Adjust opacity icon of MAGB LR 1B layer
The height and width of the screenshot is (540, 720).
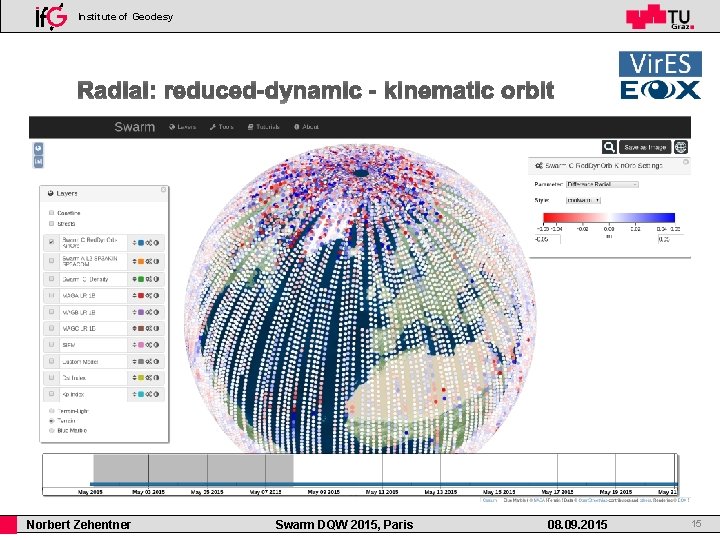157,312
